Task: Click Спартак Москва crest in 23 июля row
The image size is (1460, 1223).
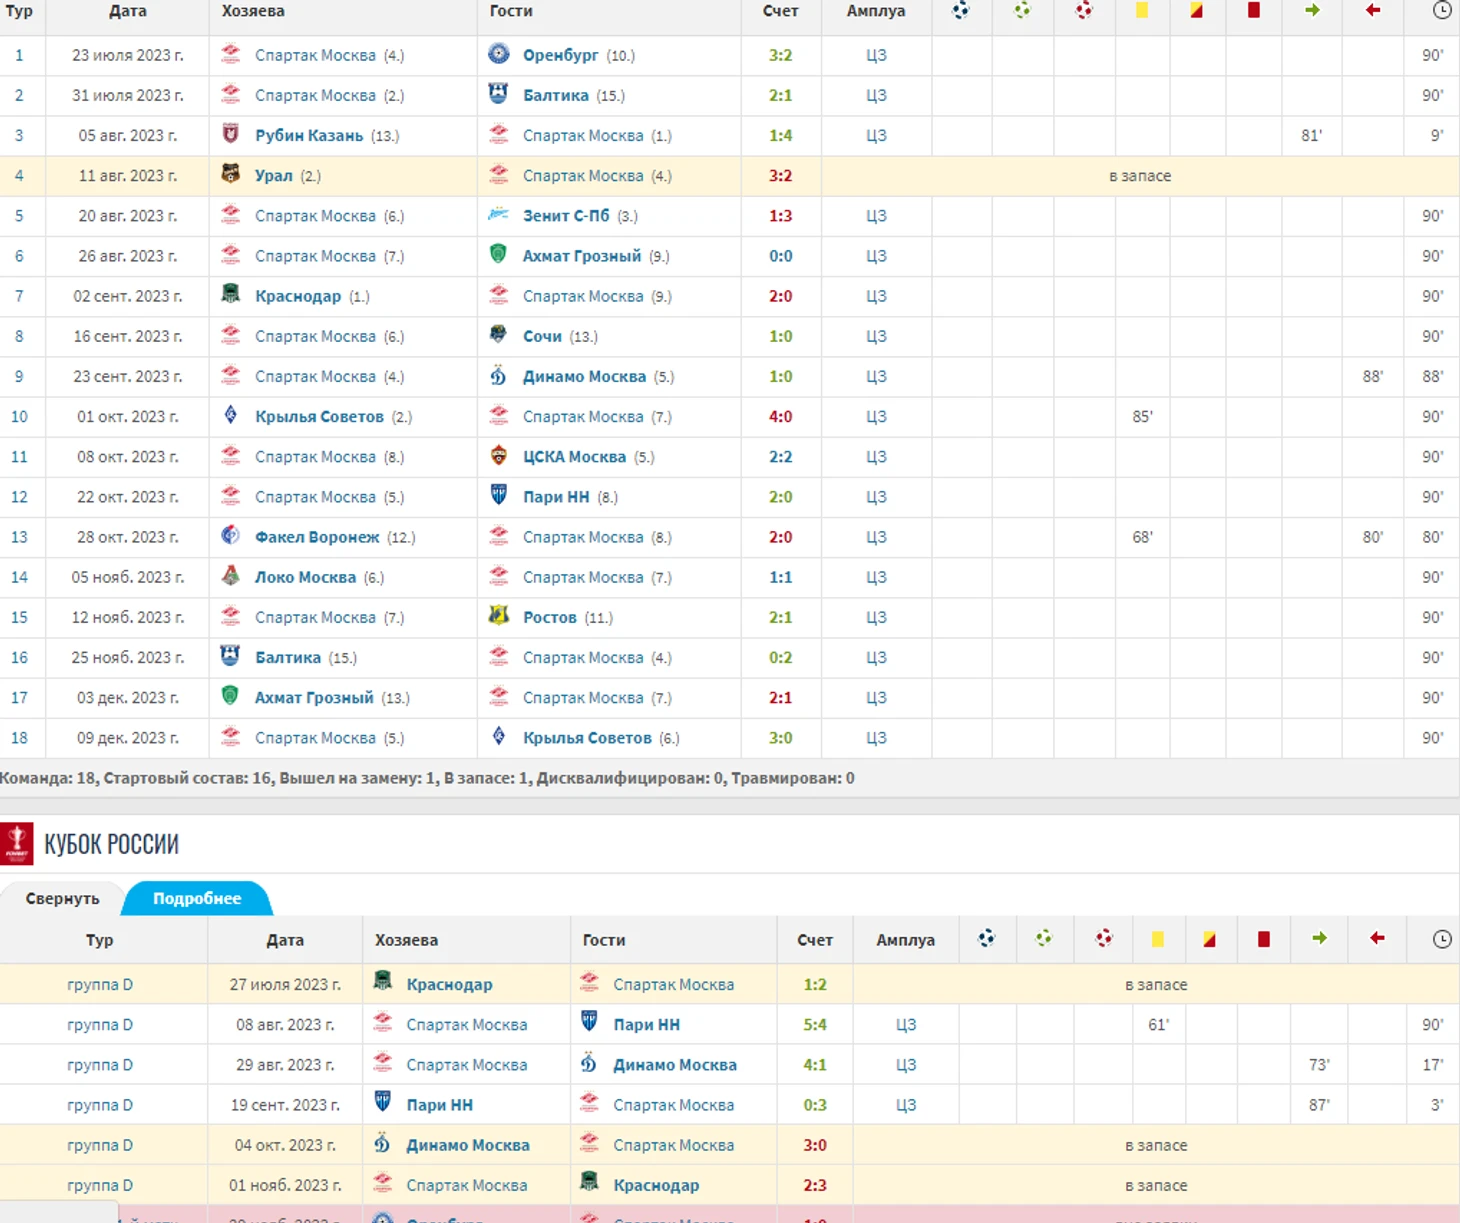Action: coord(230,54)
